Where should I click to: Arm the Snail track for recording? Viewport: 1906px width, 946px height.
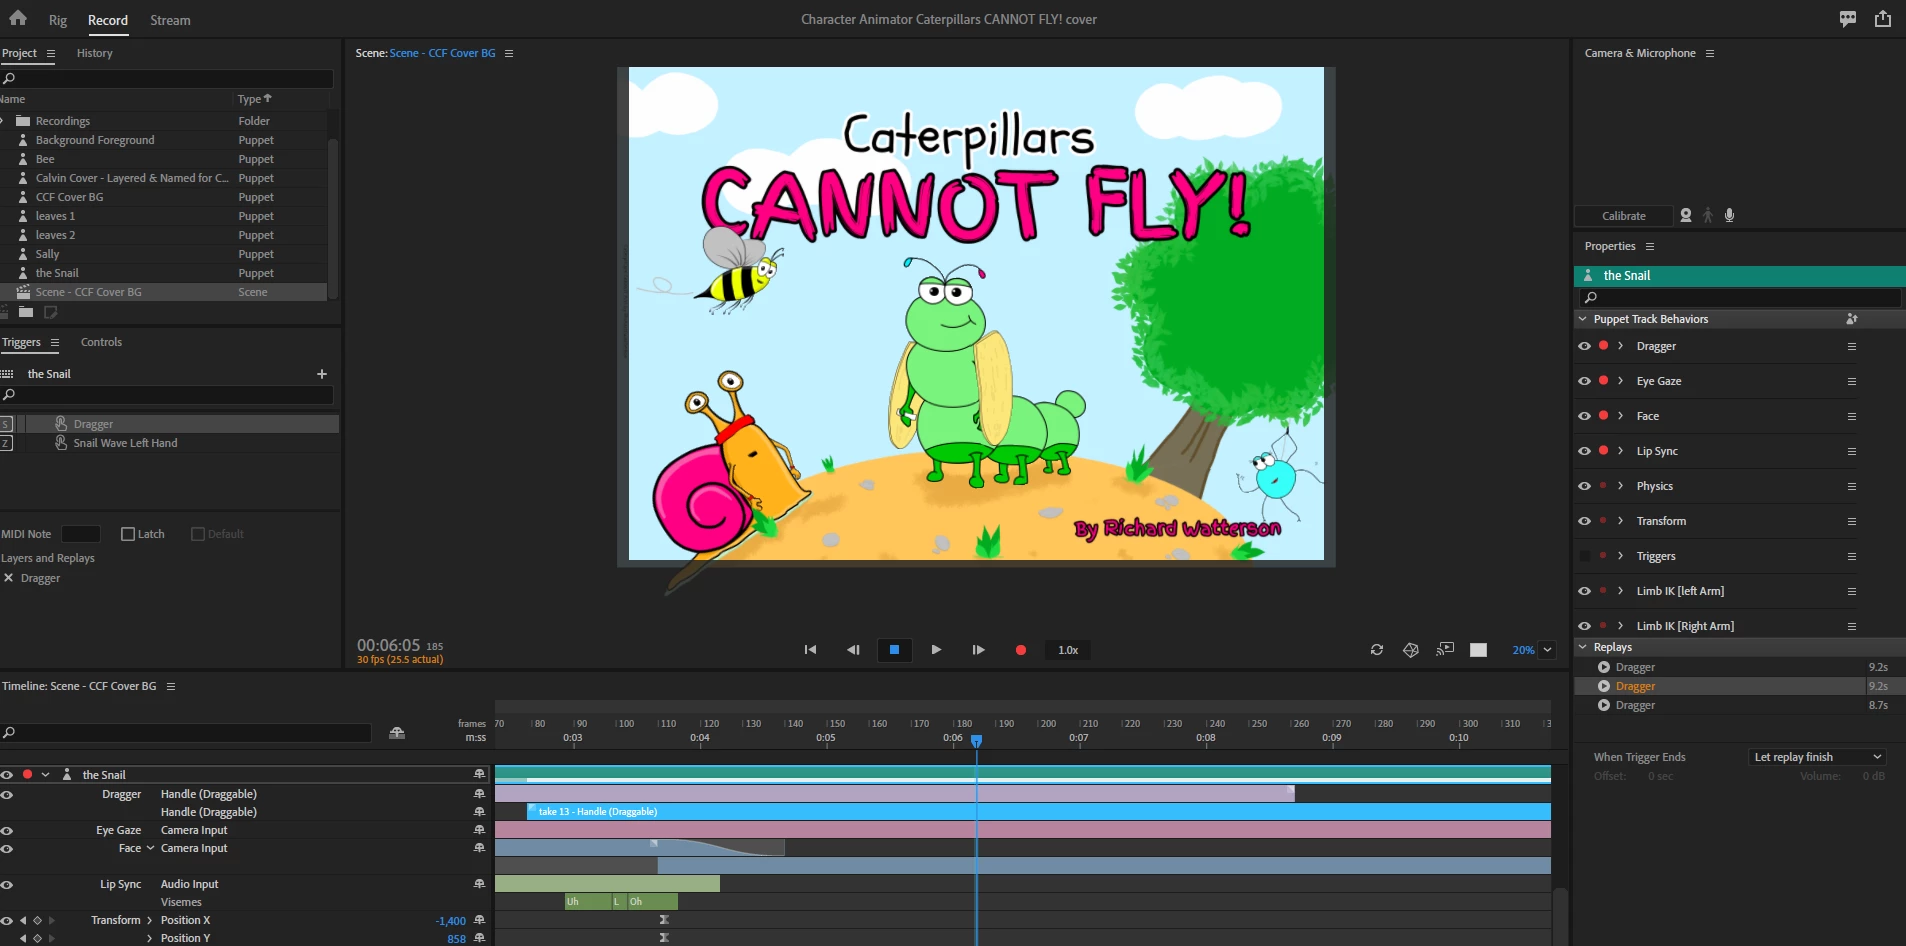pyautogui.click(x=28, y=775)
